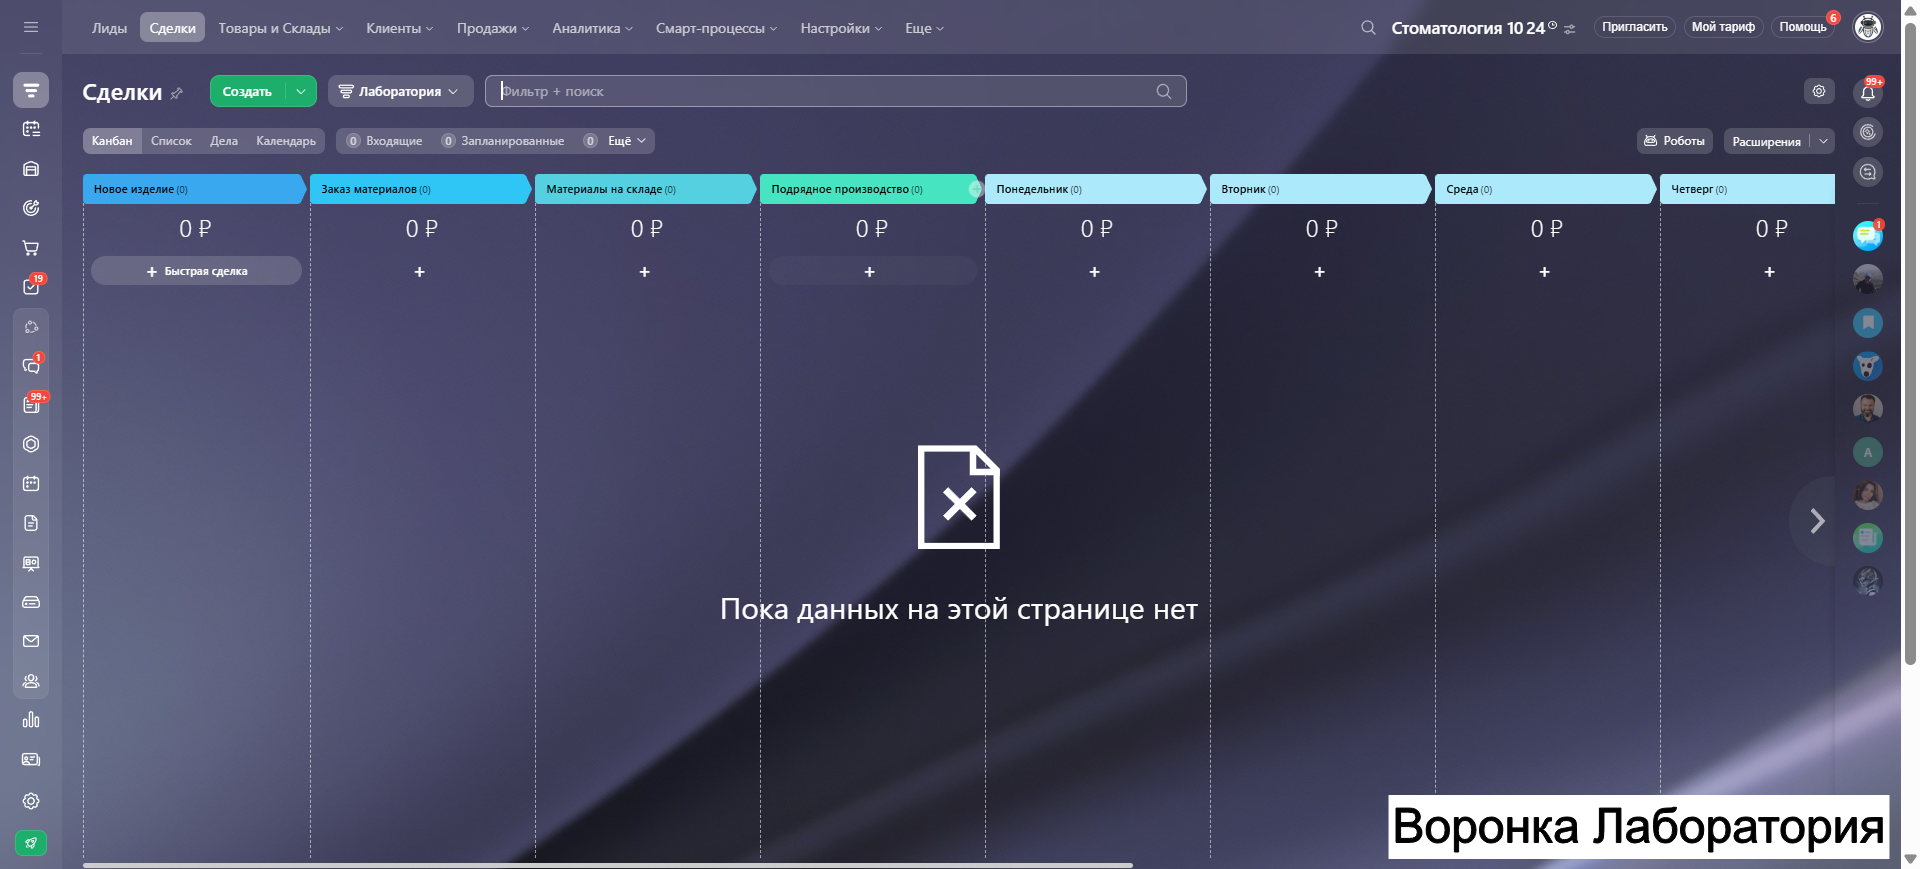
Task: Switch to the Список view
Action: (171, 141)
